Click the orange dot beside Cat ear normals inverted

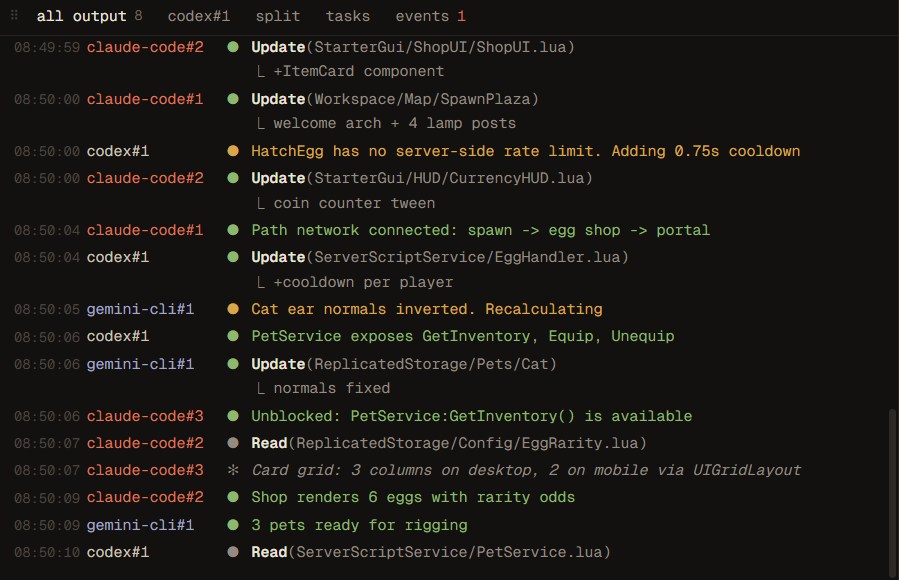(x=233, y=309)
